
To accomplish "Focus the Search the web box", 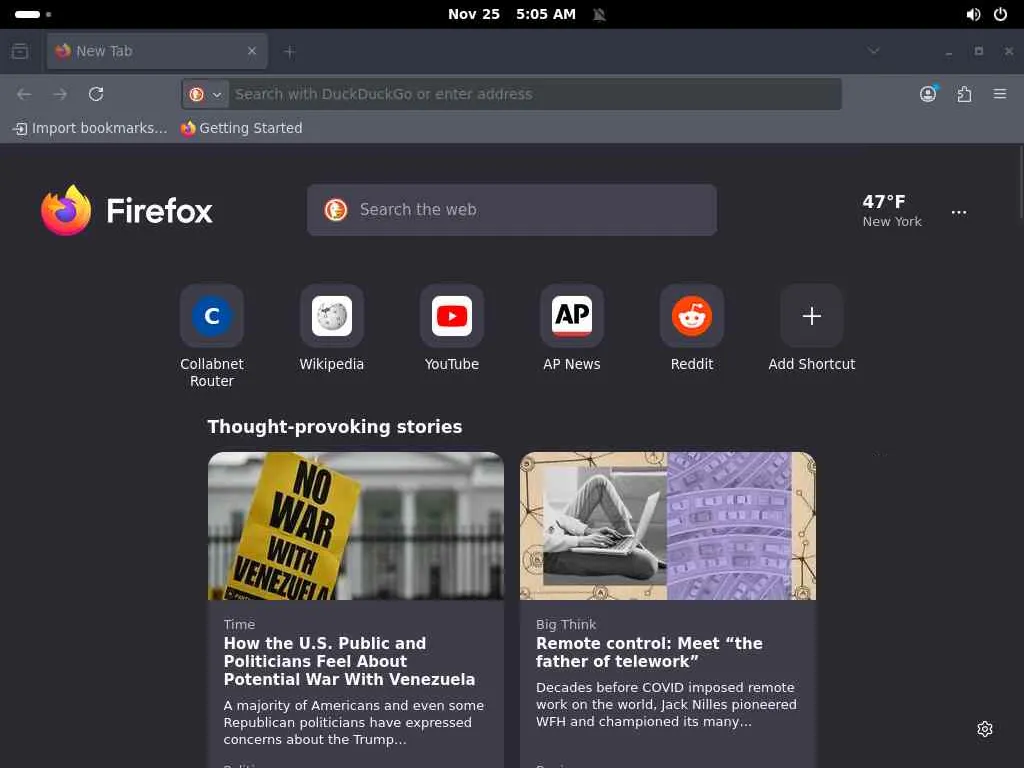I will [x=512, y=210].
